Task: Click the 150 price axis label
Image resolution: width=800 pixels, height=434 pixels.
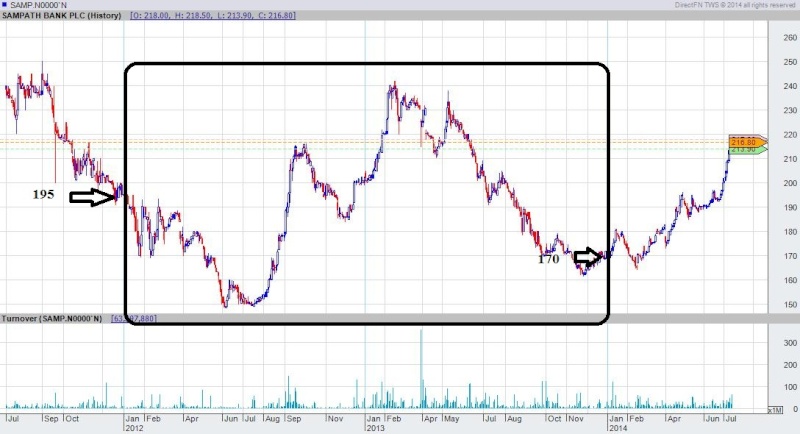Action: tap(790, 304)
